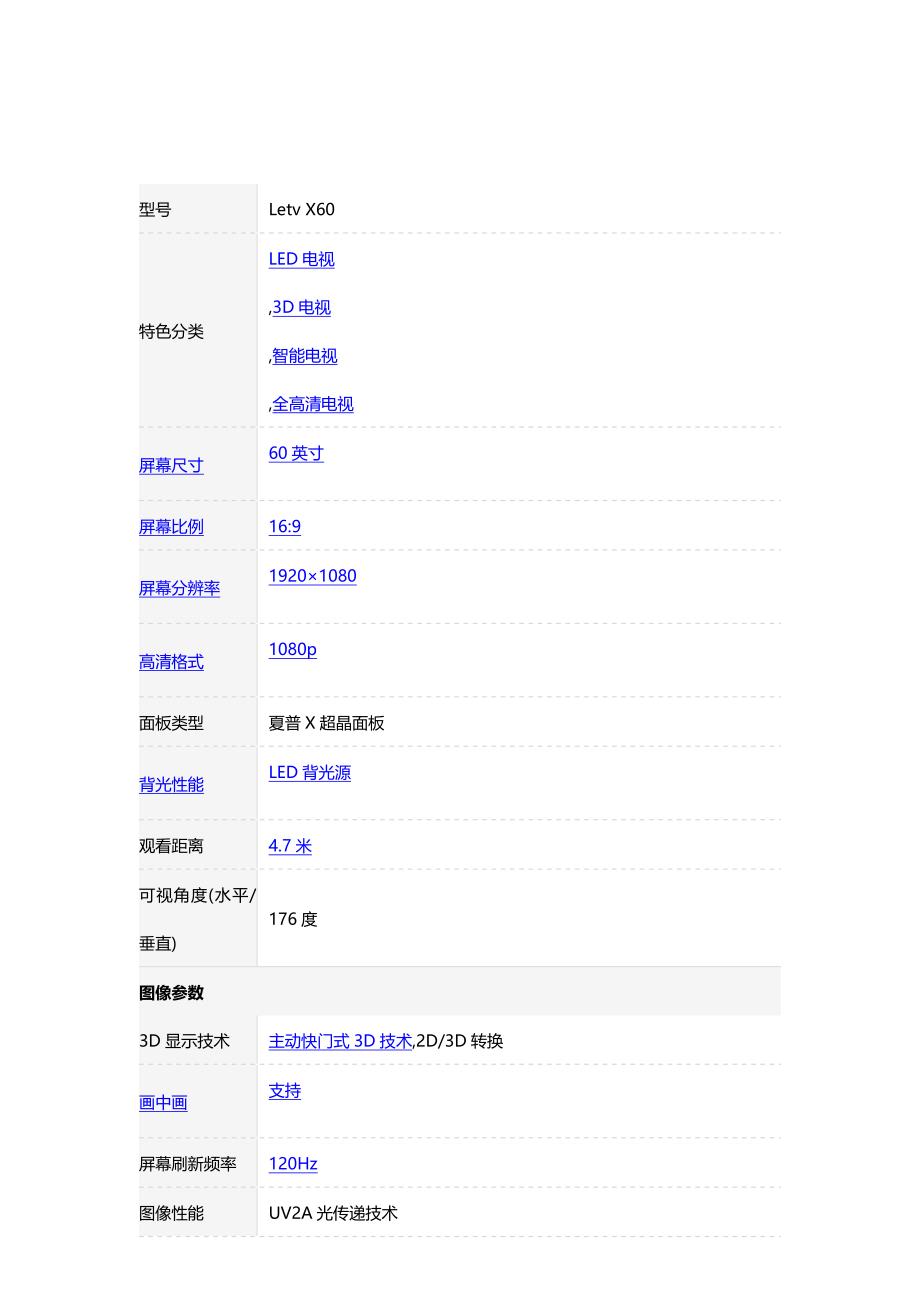
Task: Open the 16:9 ratio link
Action: click(x=285, y=527)
